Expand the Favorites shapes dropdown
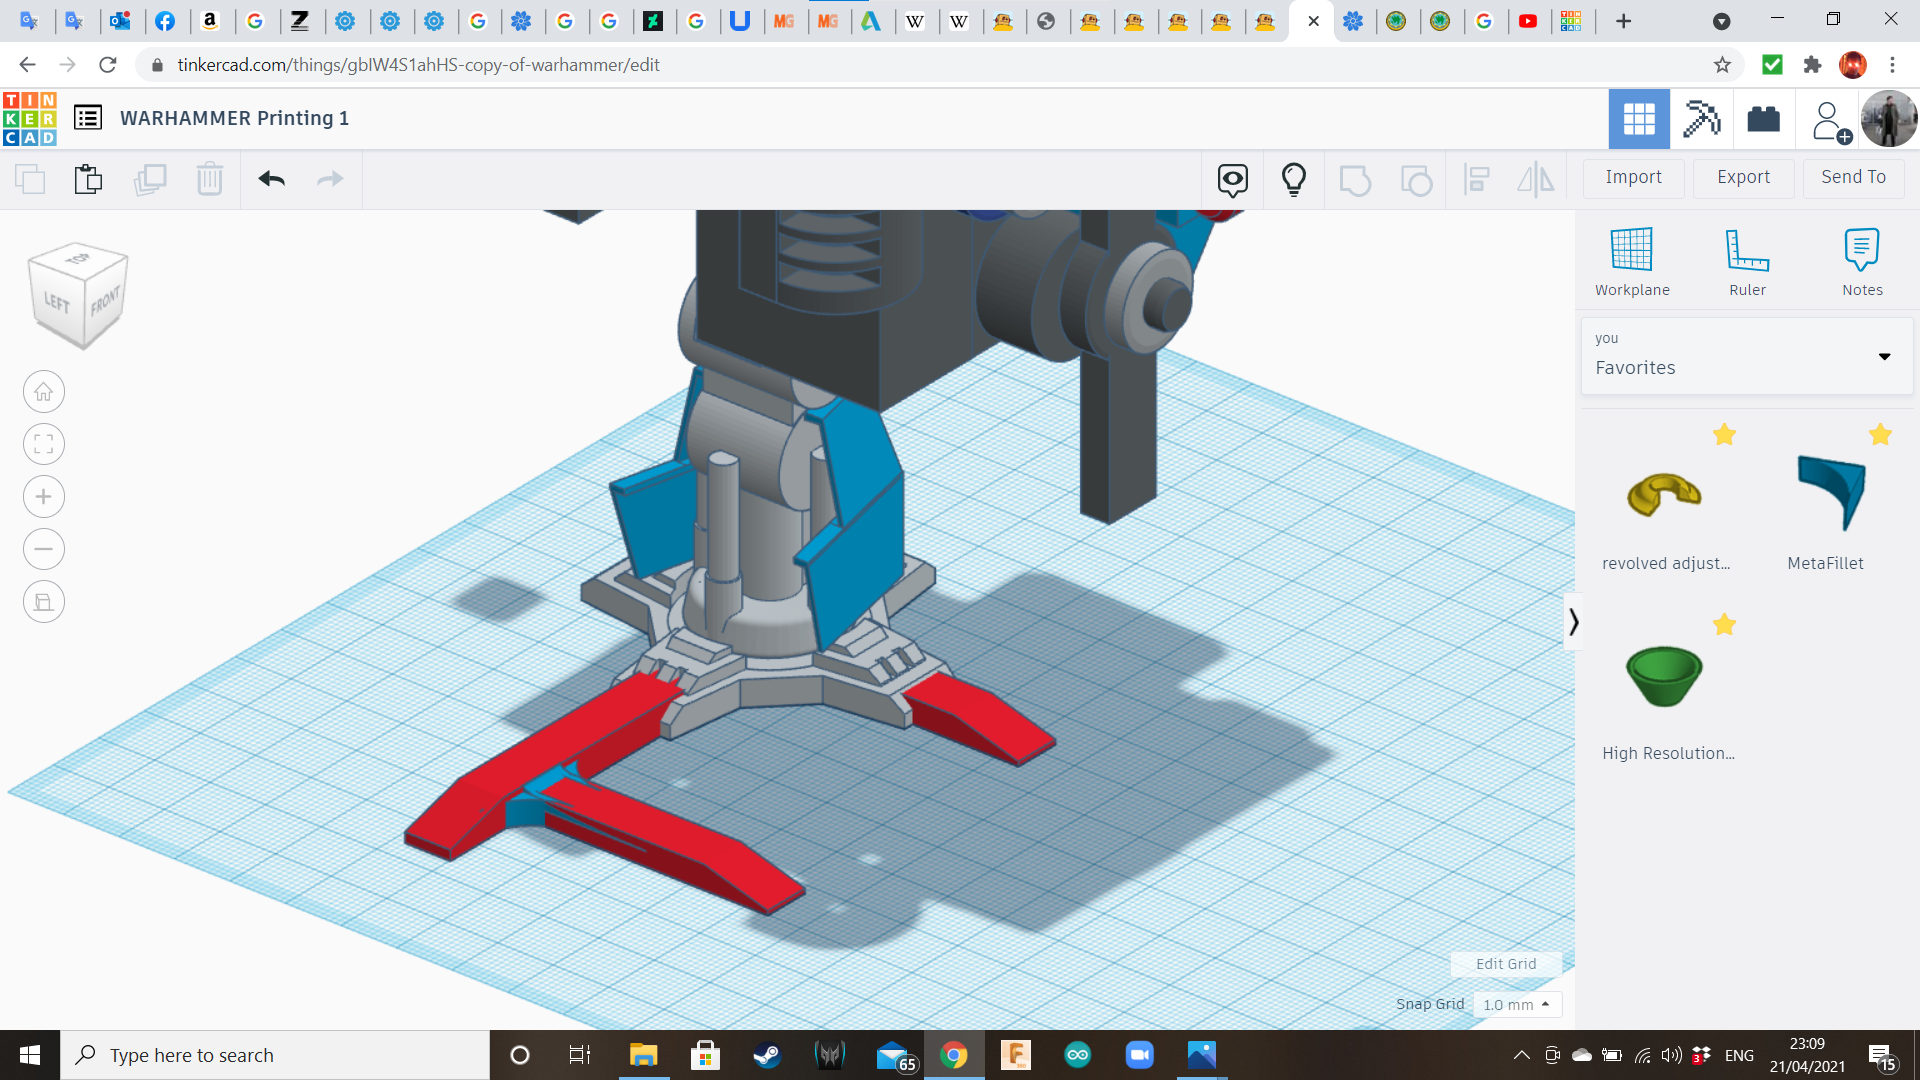 1884,356
